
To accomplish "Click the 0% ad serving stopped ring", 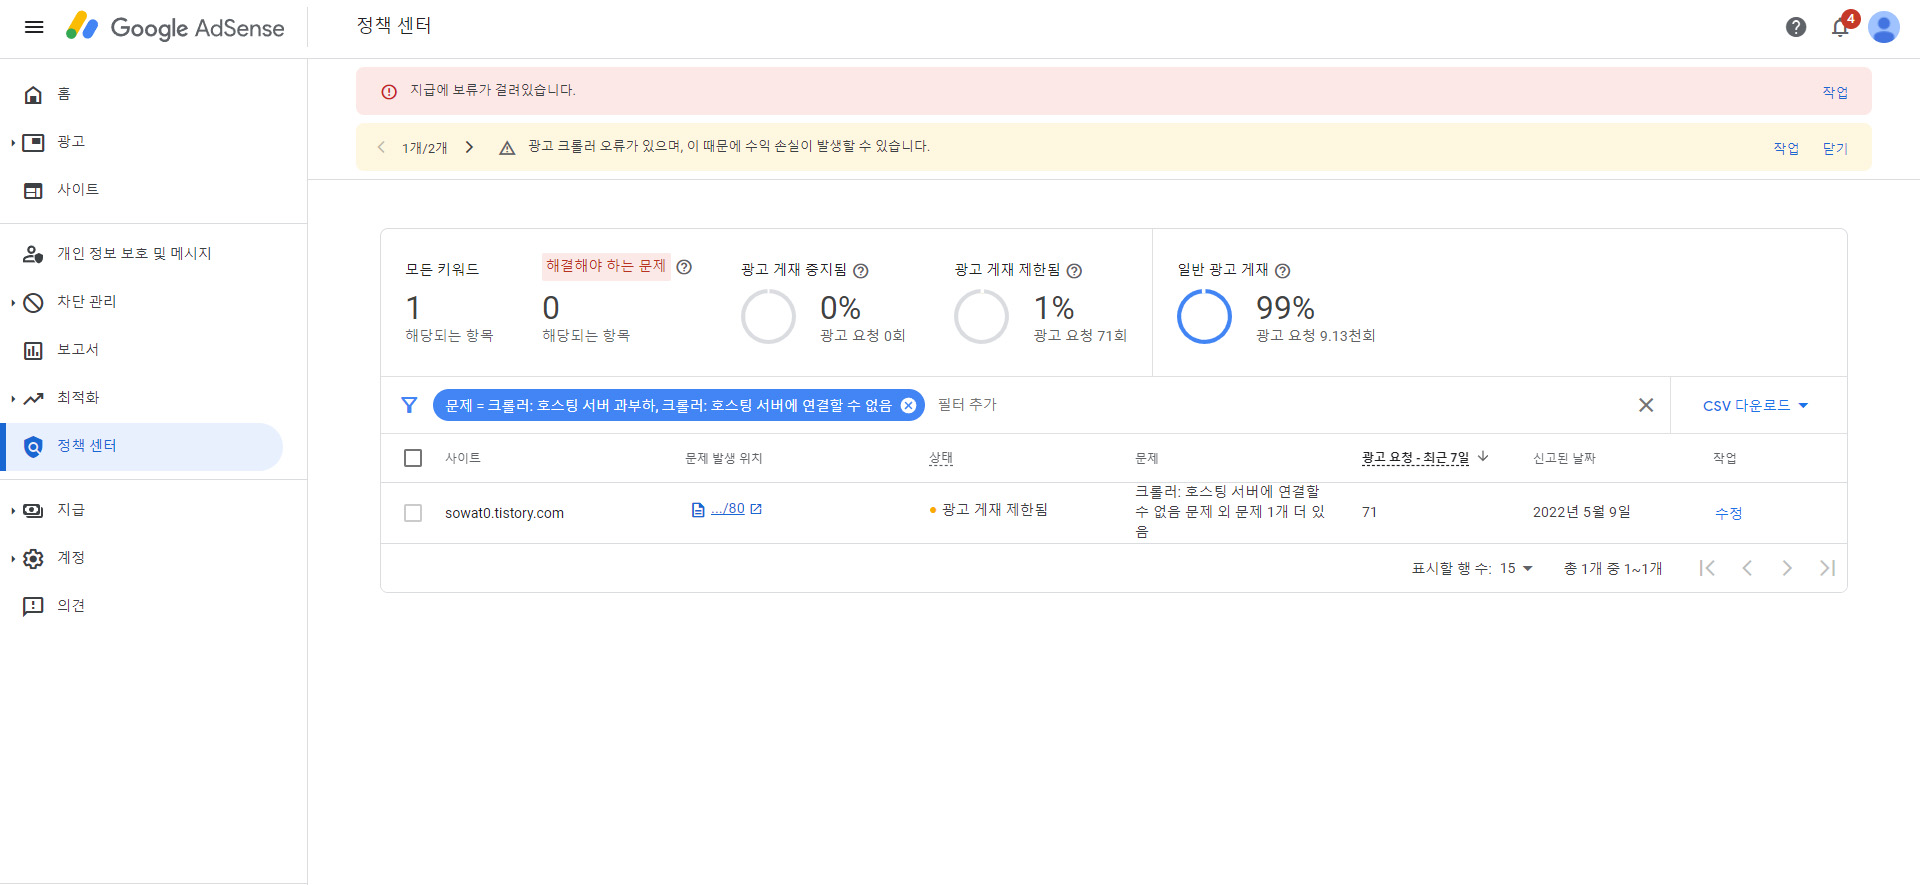I will [x=768, y=317].
